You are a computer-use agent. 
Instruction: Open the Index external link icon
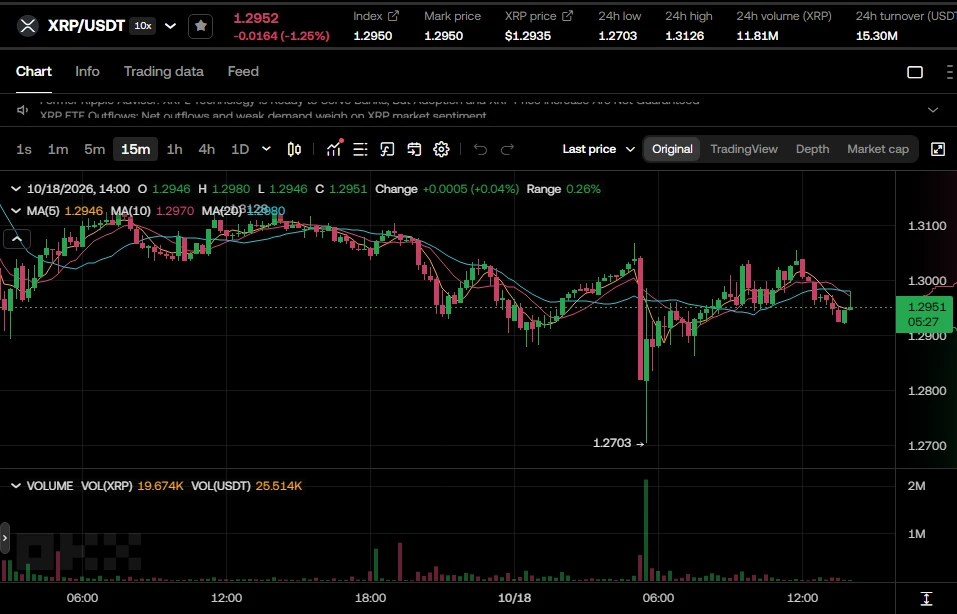coord(393,16)
